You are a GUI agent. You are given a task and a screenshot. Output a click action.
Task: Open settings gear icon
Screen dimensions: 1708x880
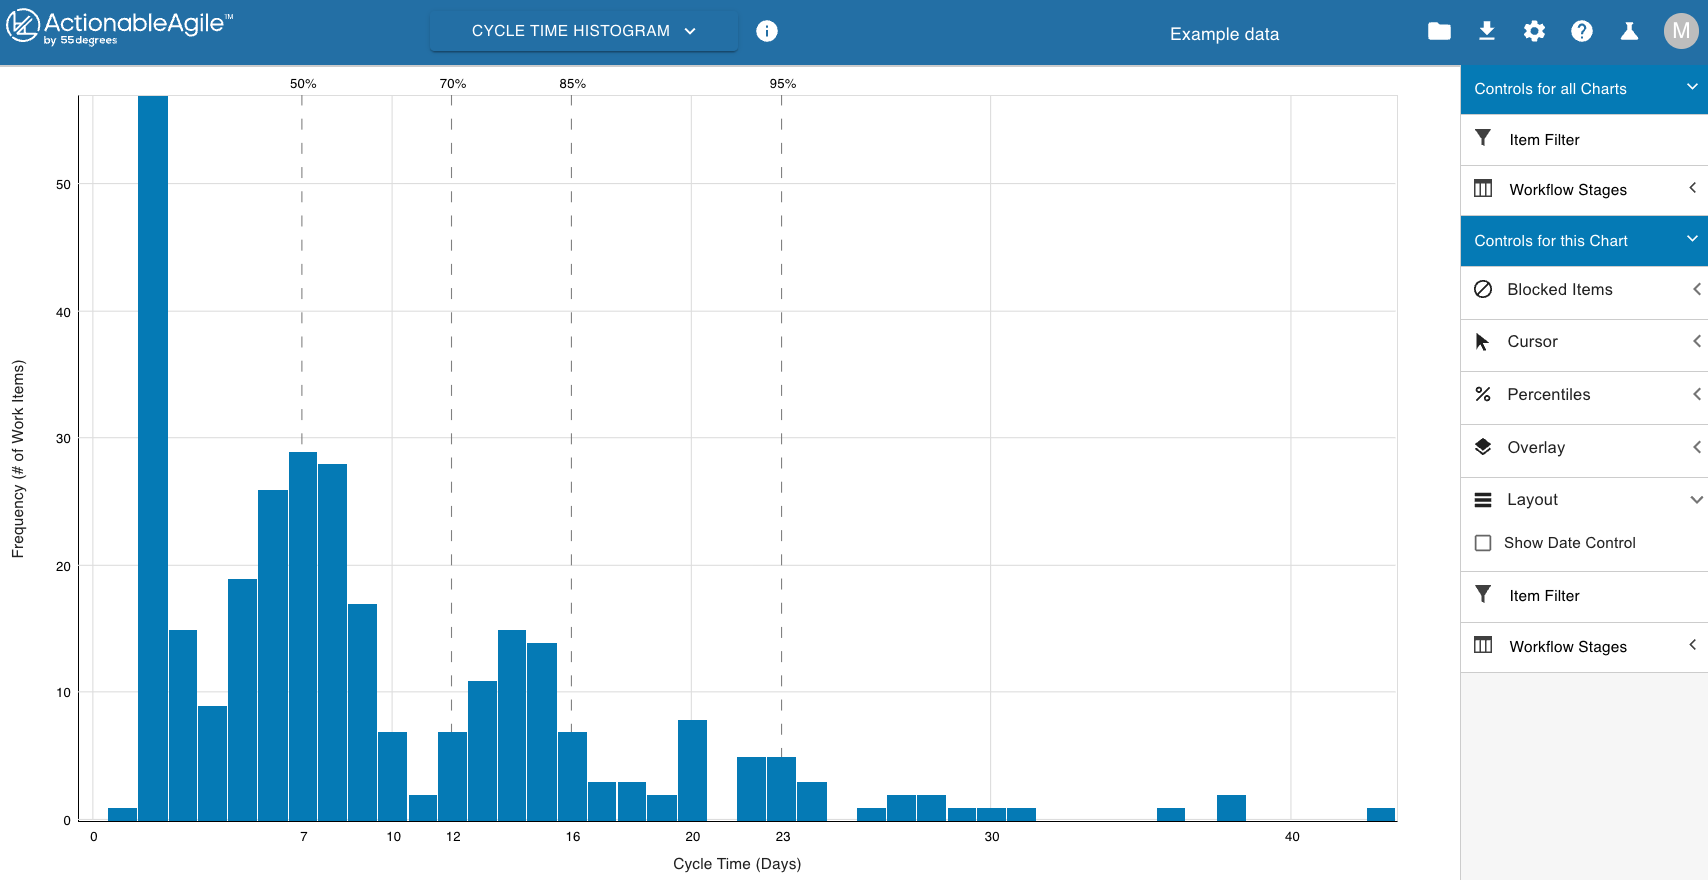pos(1534,32)
